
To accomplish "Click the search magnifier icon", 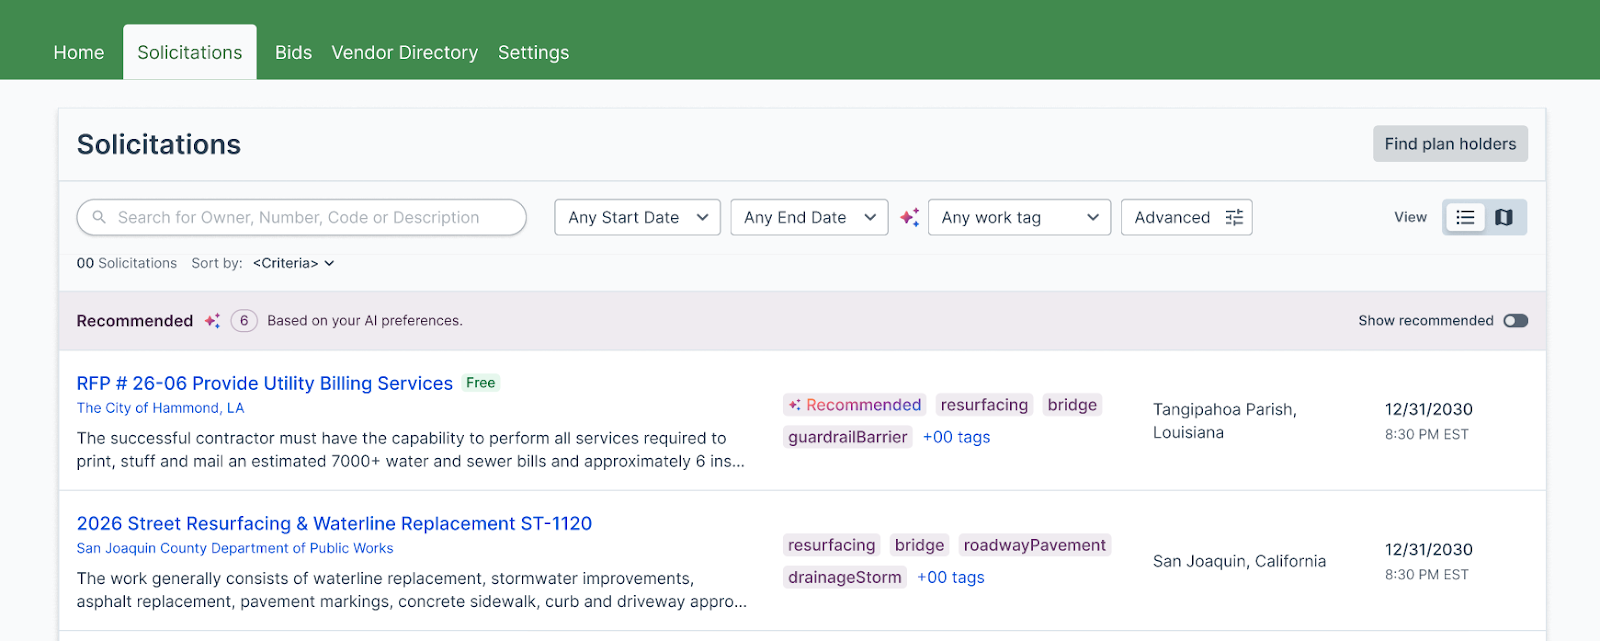I will (99, 217).
